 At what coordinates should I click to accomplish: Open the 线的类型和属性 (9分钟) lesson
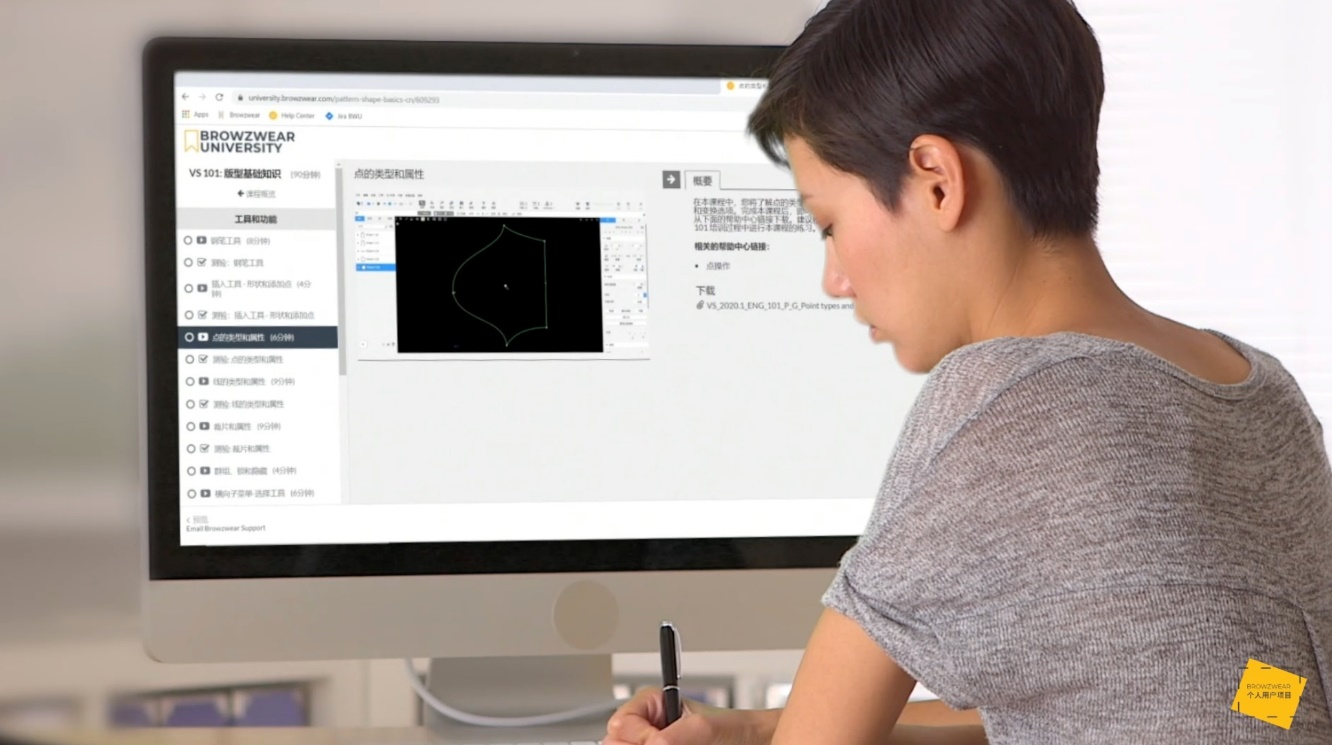252,381
